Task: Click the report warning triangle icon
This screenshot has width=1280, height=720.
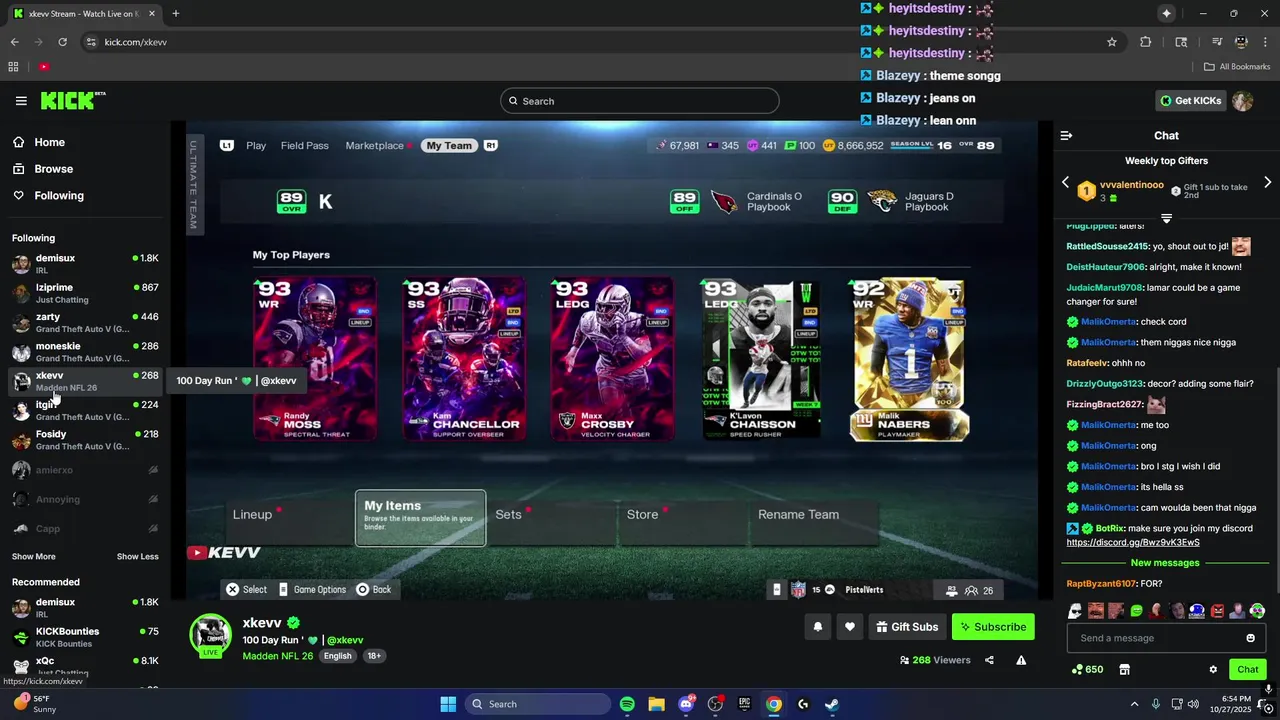Action: tap(1021, 660)
